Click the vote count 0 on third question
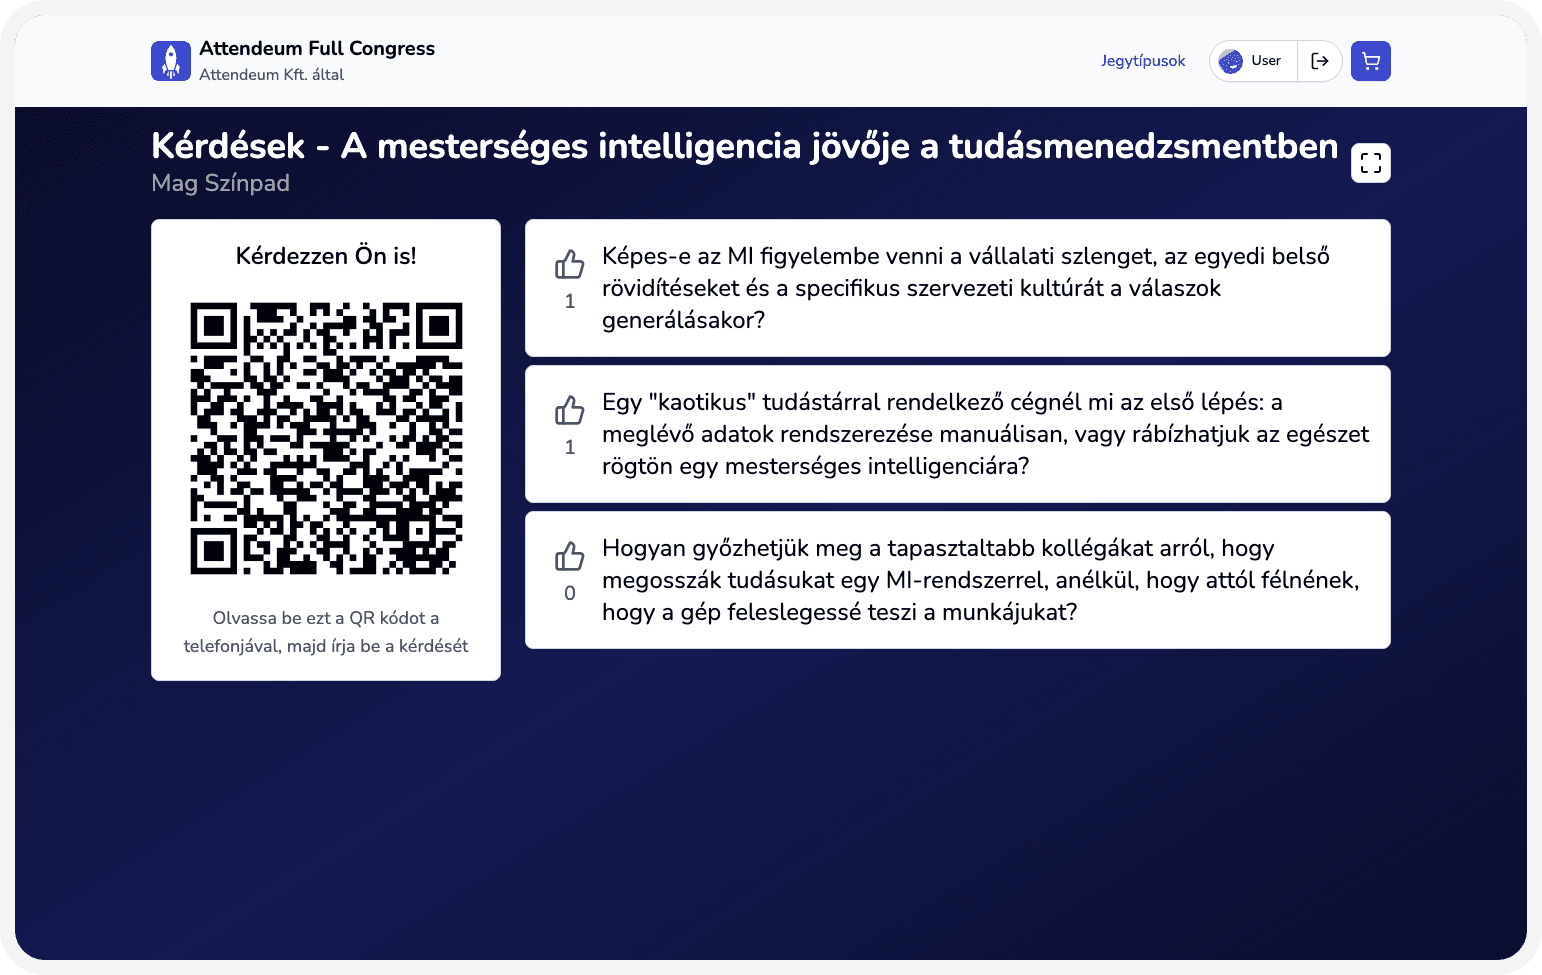1542x975 pixels. pos(570,593)
